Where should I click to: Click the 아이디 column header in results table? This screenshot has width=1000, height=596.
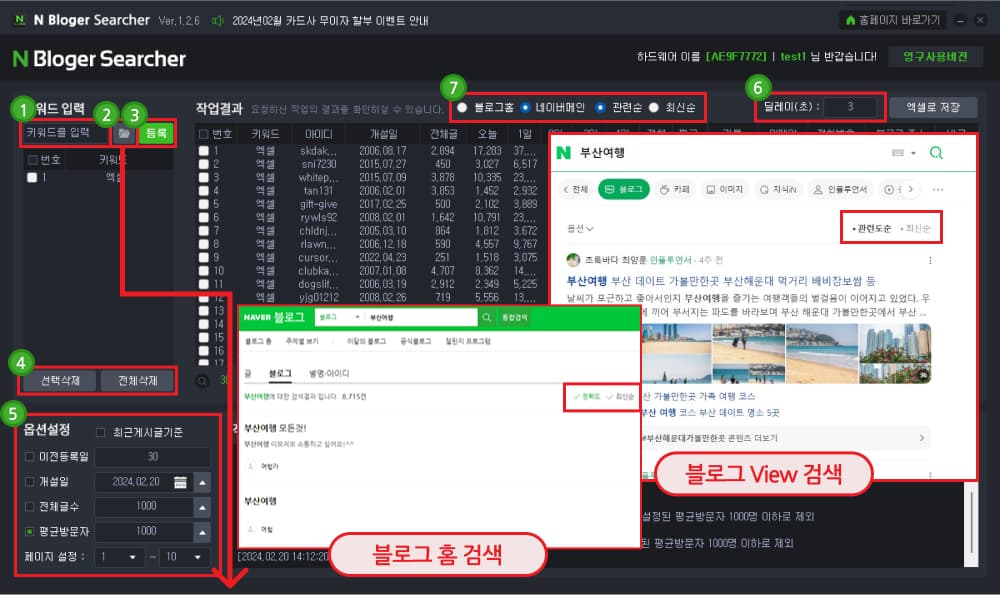click(x=318, y=134)
